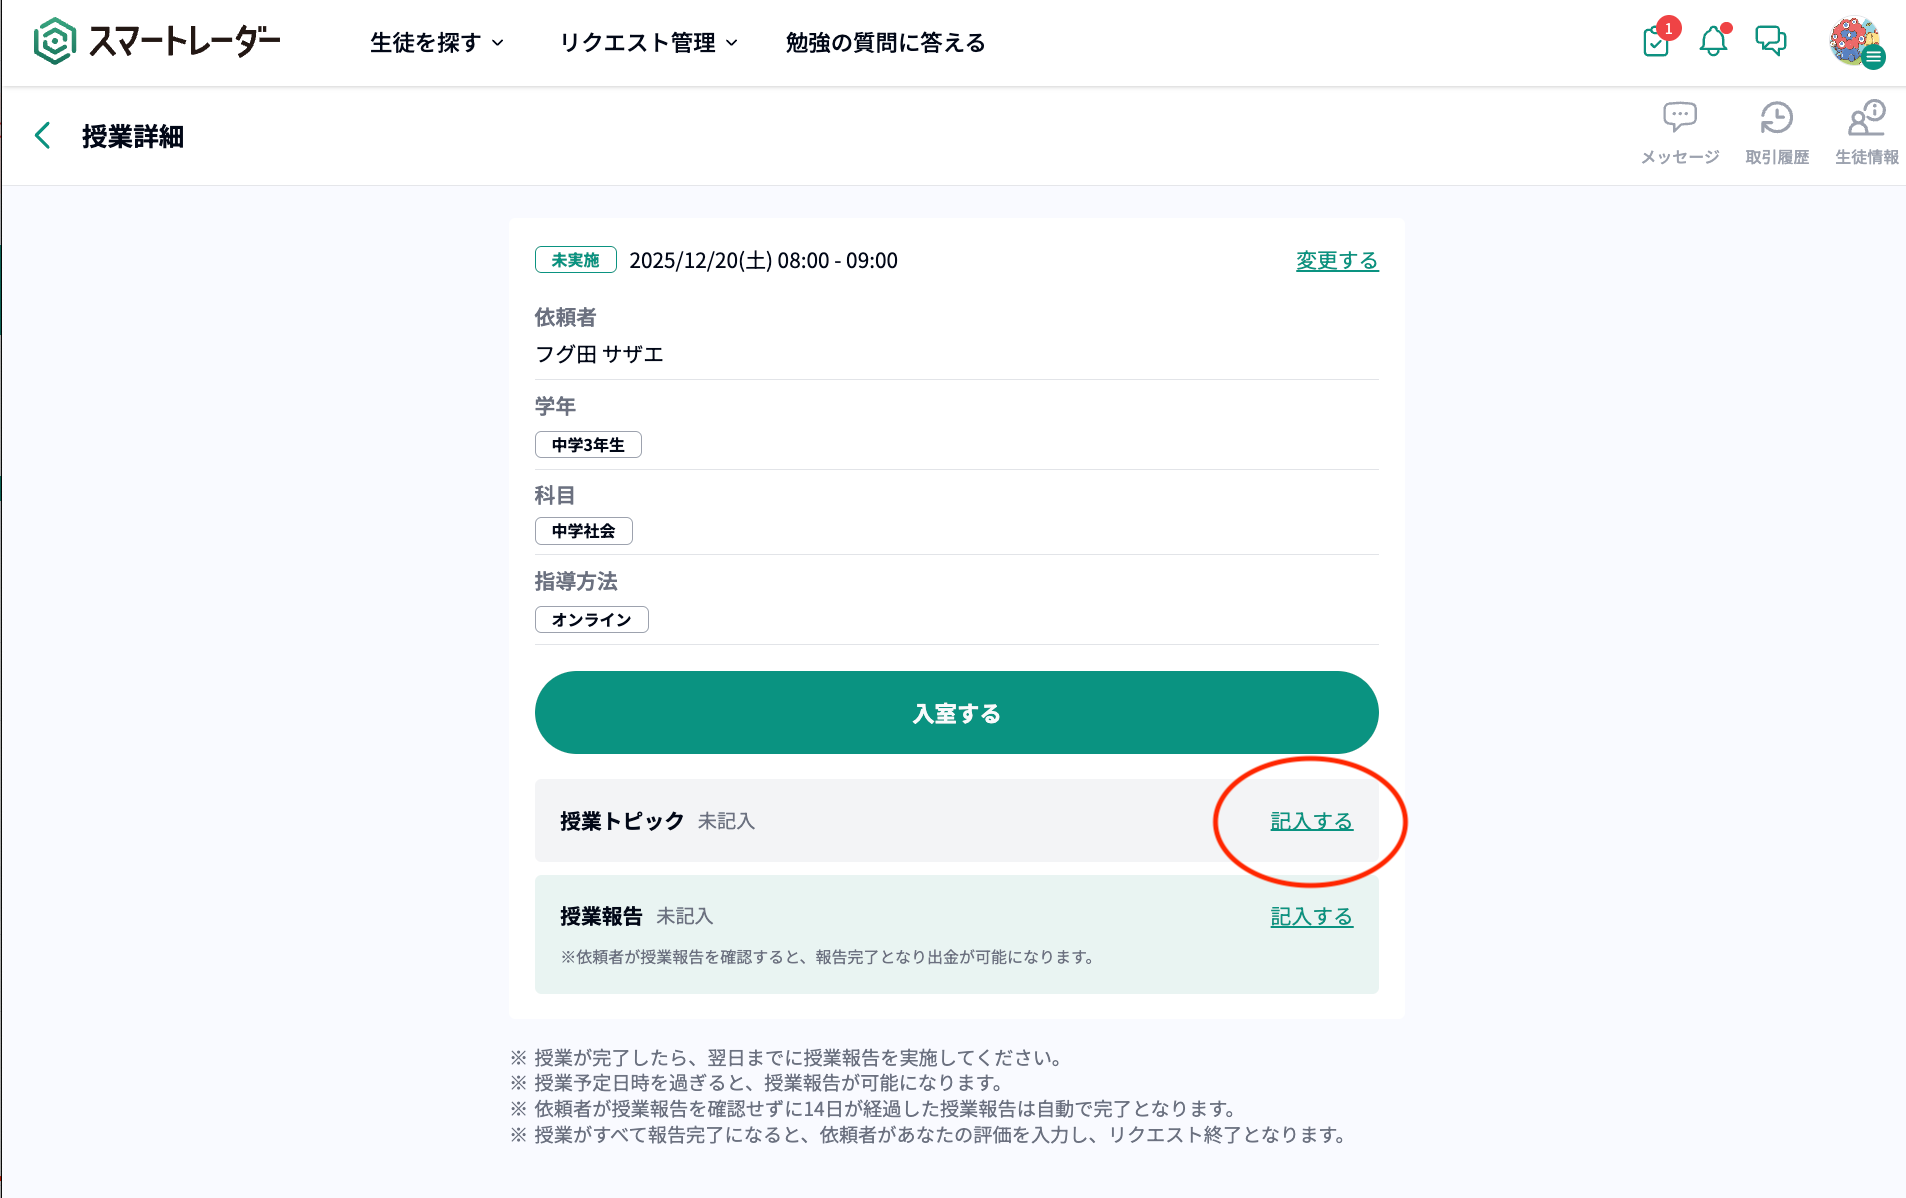Screen dimensions: 1906x1198
Task: Open the 生徒情報 student info icon
Action: click(1866, 132)
